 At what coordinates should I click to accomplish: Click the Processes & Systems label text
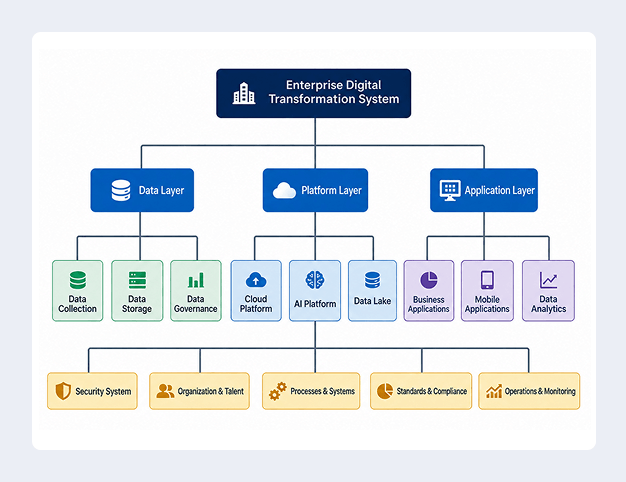coord(323,391)
